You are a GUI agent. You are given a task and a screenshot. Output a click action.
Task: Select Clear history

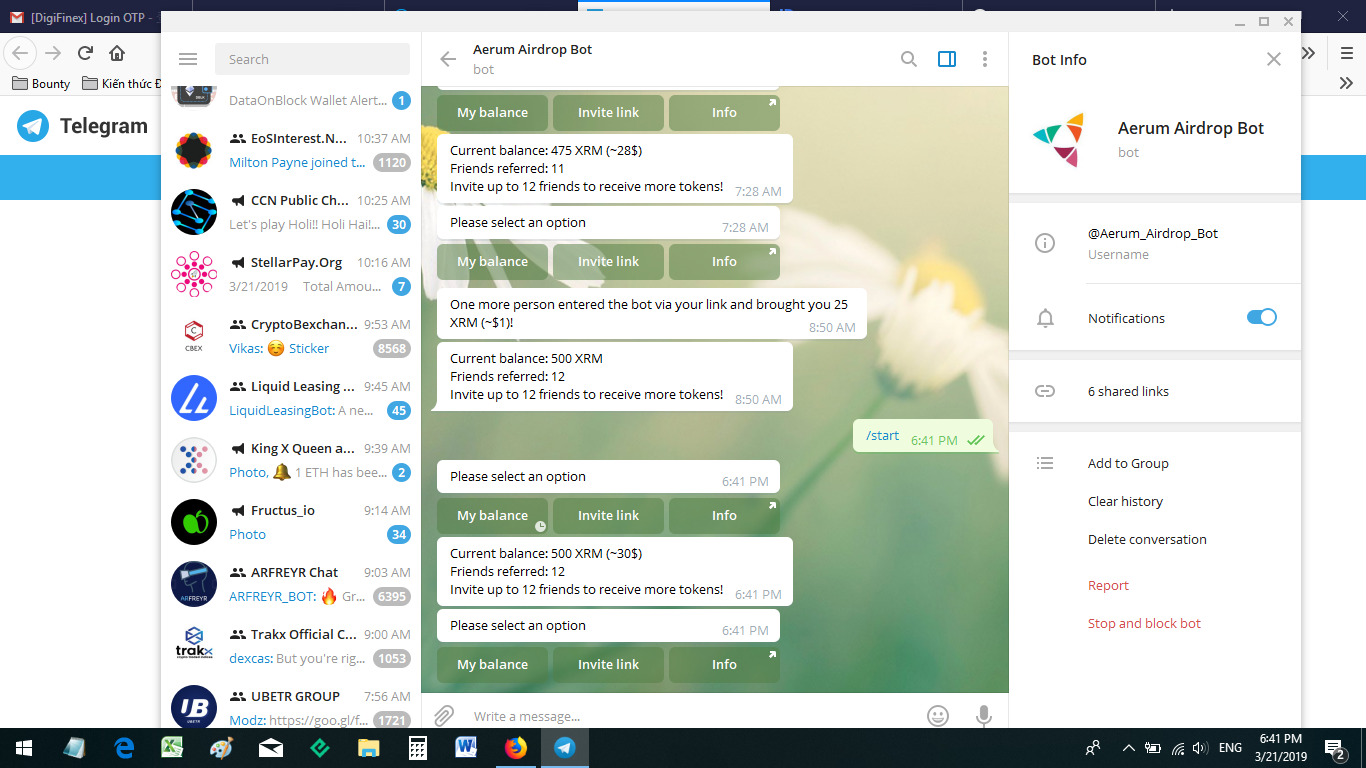tap(1125, 501)
